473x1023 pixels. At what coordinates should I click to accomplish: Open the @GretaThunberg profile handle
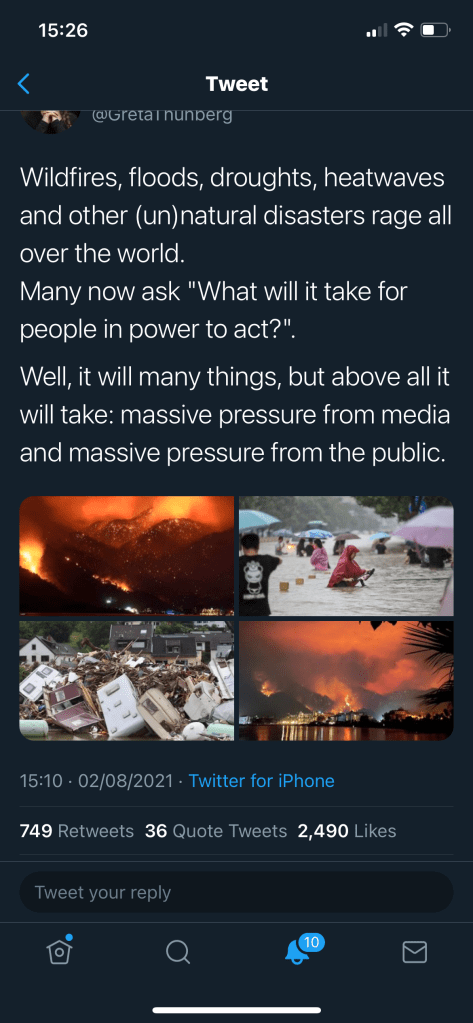162,116
